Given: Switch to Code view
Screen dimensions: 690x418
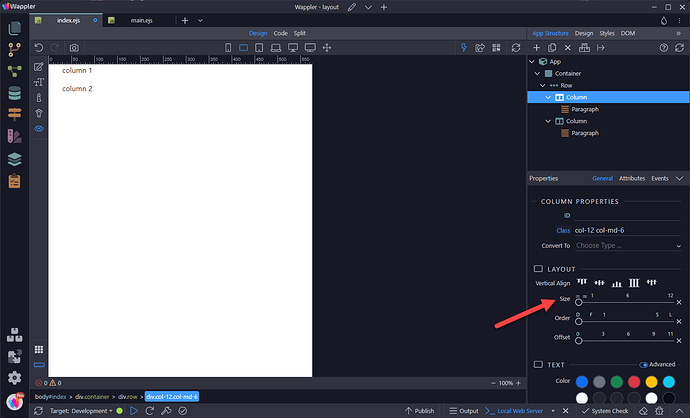Looking at the screenshot, I should pyautogui.click(x=280, y=33).
